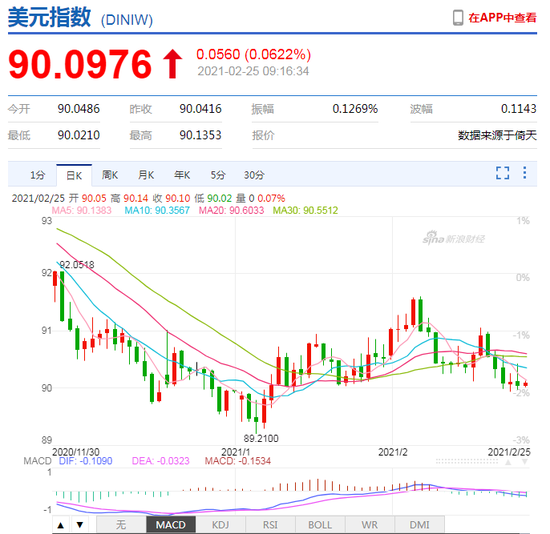Select the BOLL indicator button
Viewport: 550px width, 534px height.
320,525
